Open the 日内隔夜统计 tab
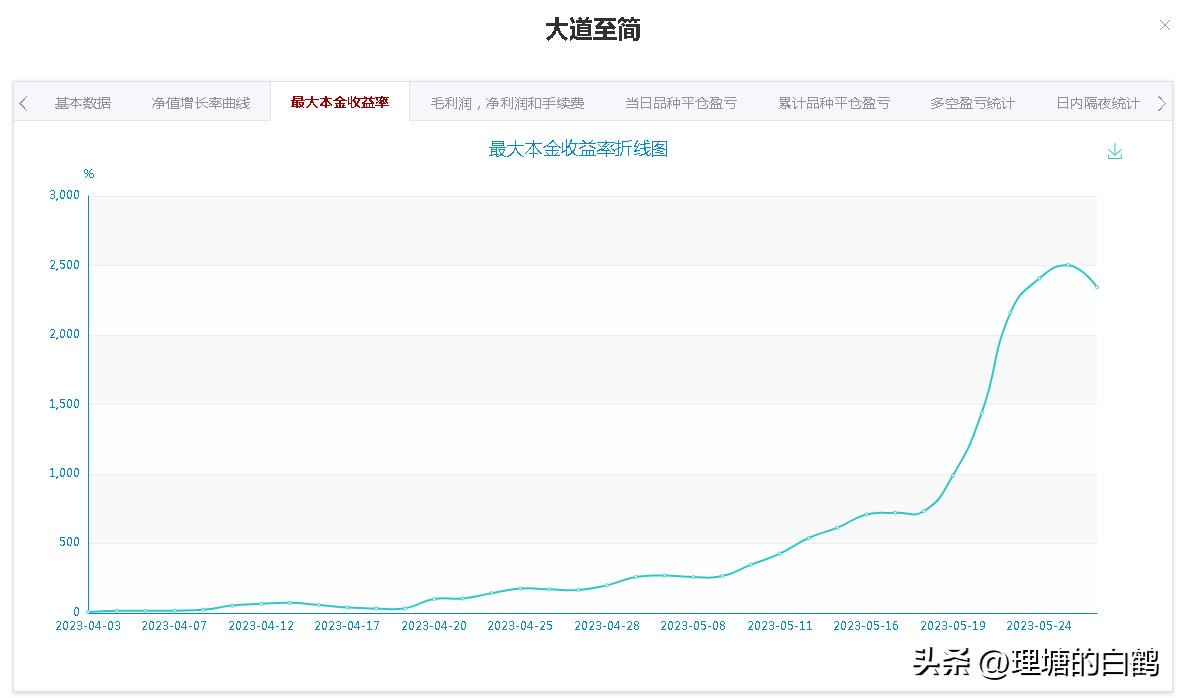The height and width of the screenshot is (698, 1180). pyautogui.click(x=1096, y=102)
